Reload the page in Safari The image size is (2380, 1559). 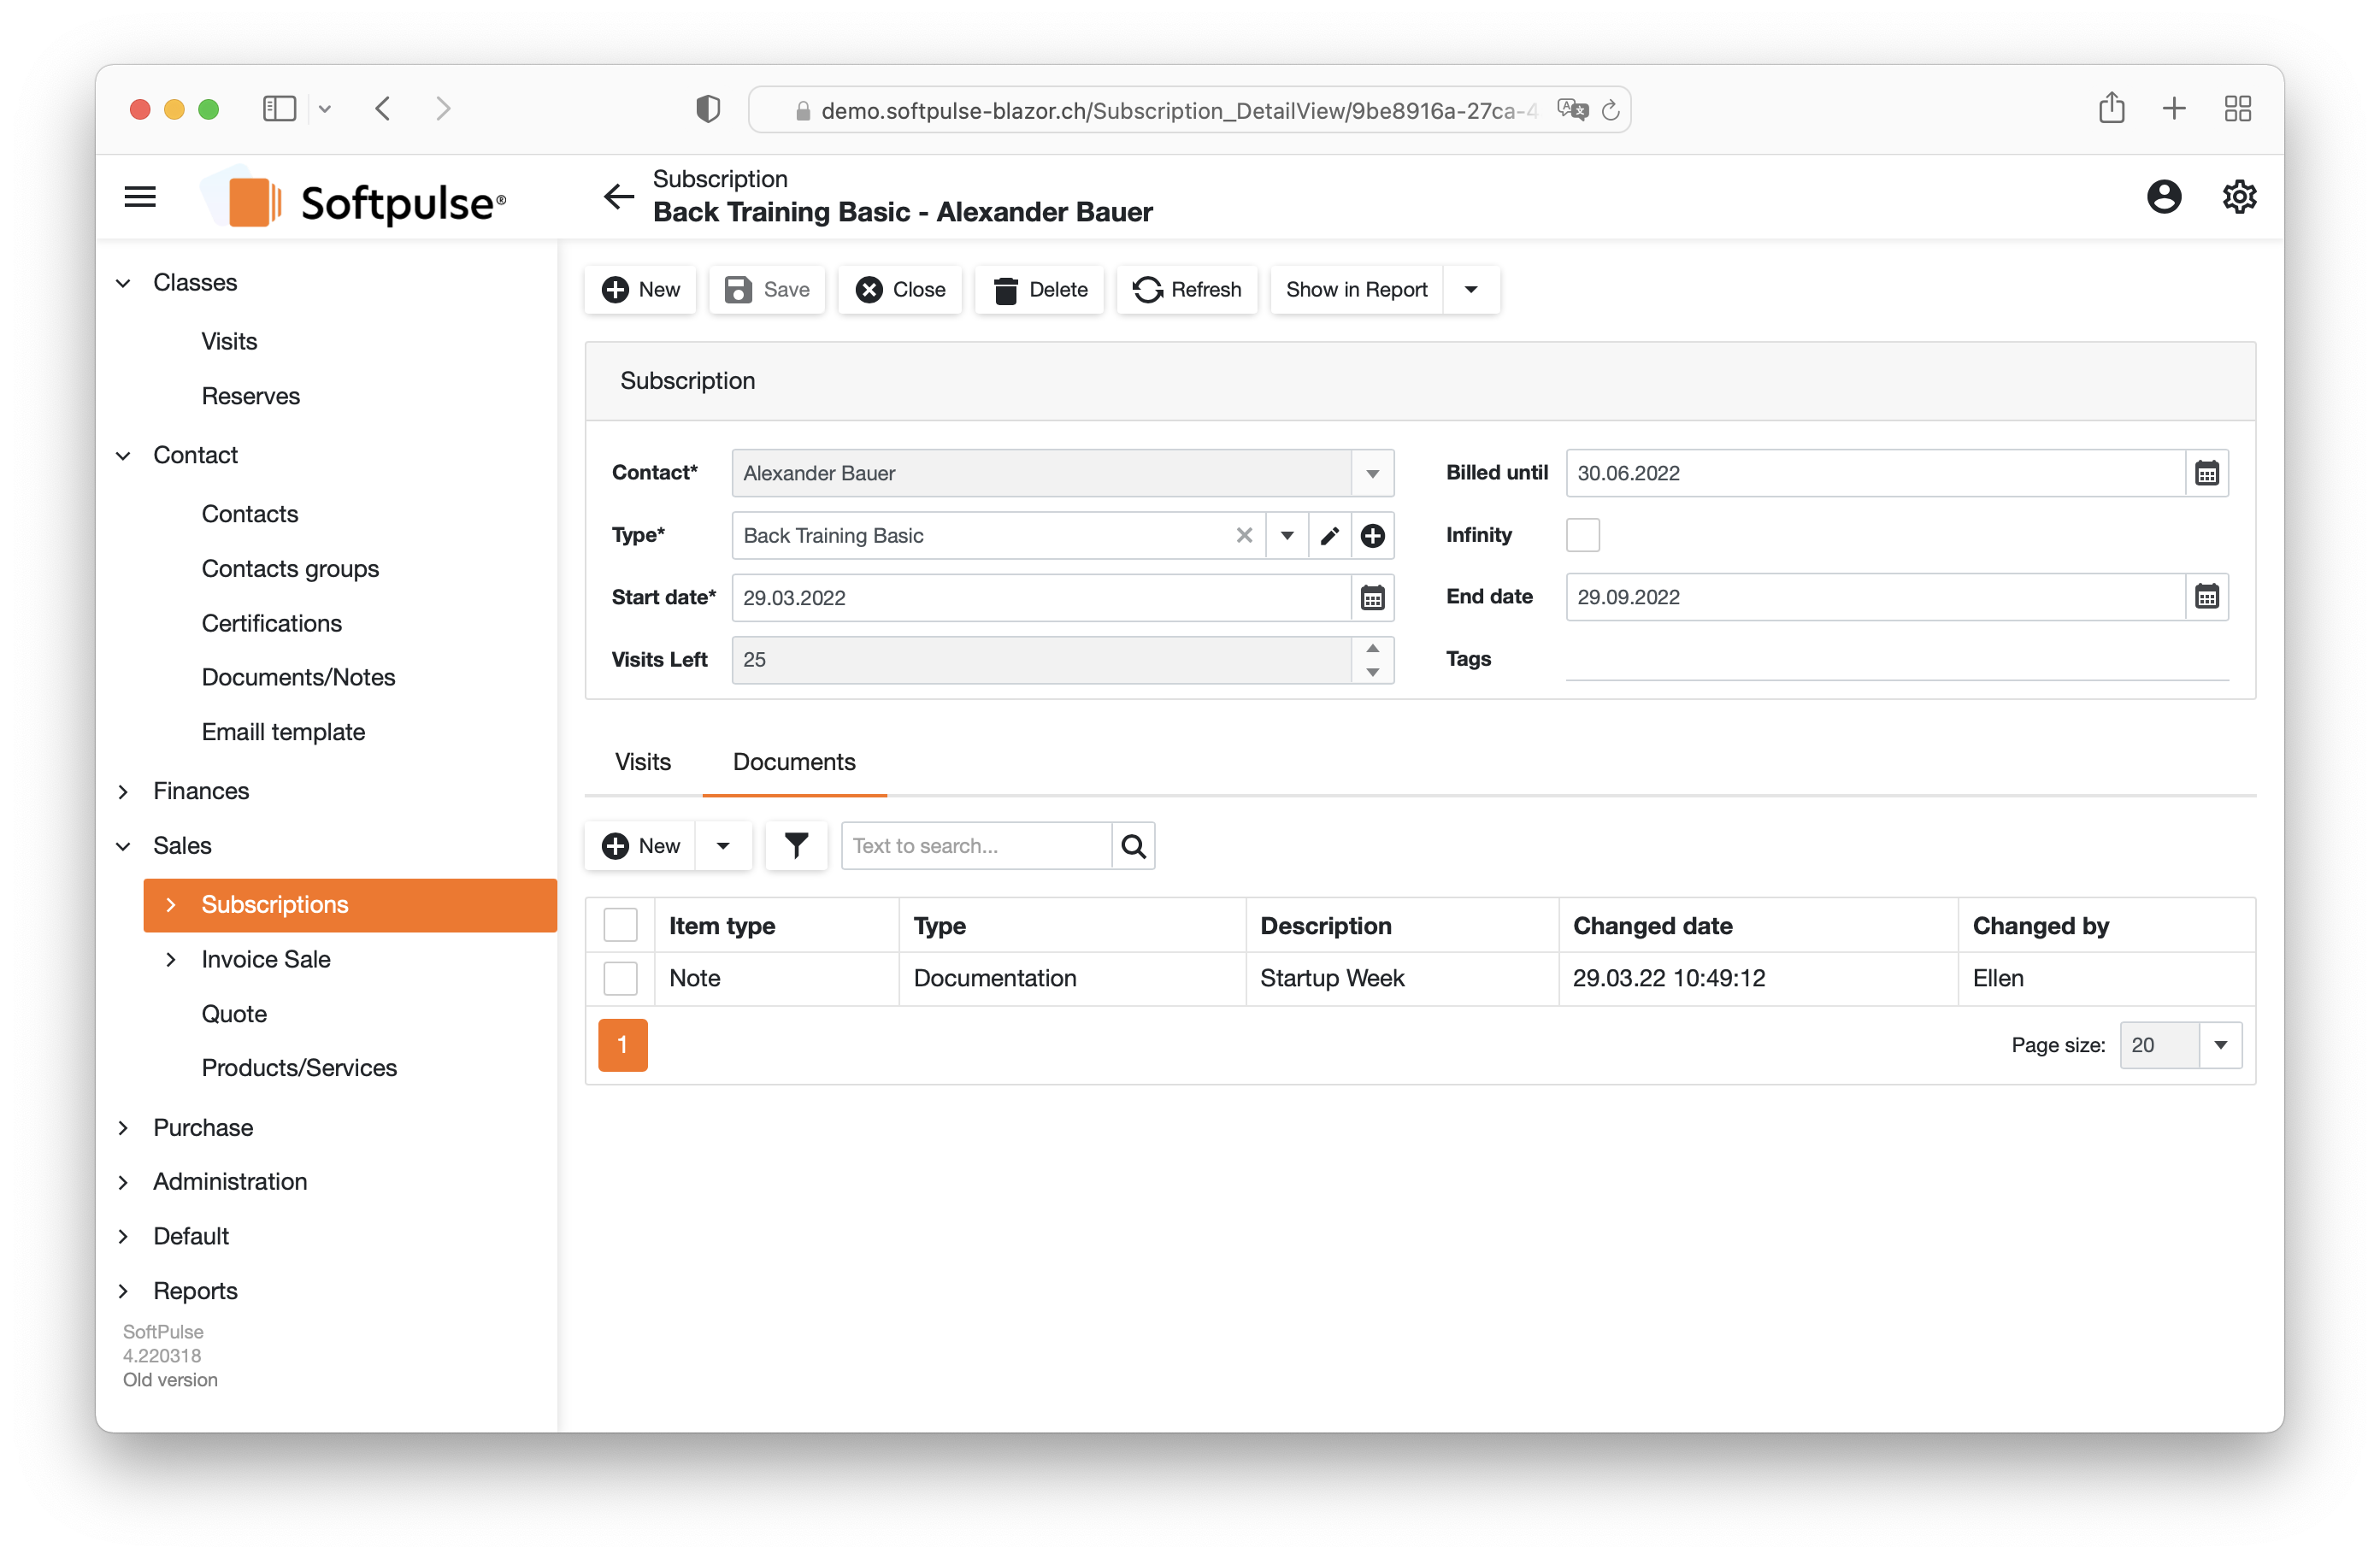click(x=1610, y=110)
